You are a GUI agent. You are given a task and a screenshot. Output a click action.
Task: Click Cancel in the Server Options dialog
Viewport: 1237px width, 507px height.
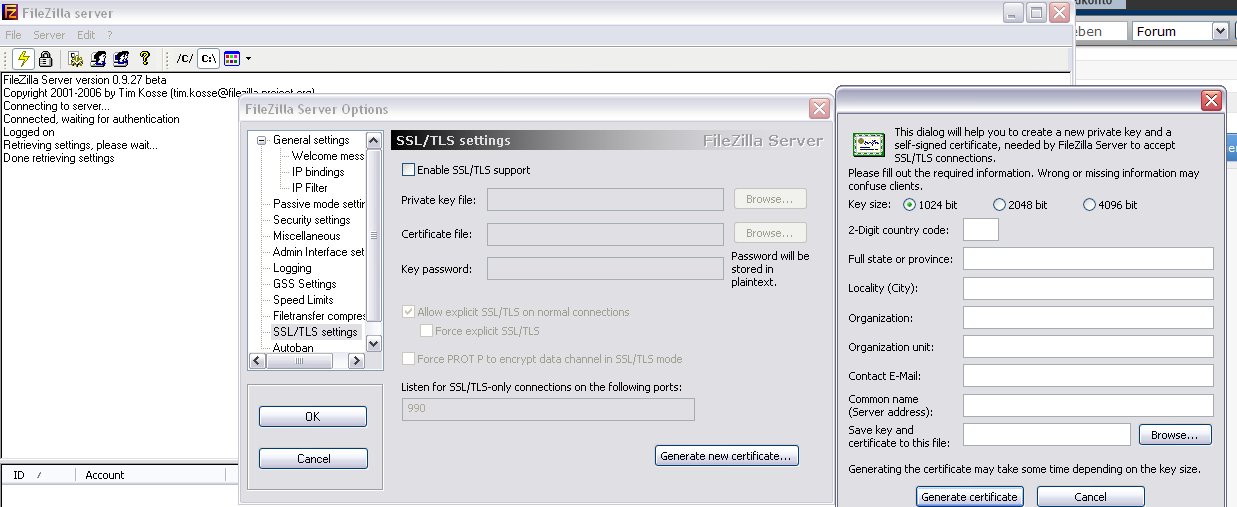[313, 459]
